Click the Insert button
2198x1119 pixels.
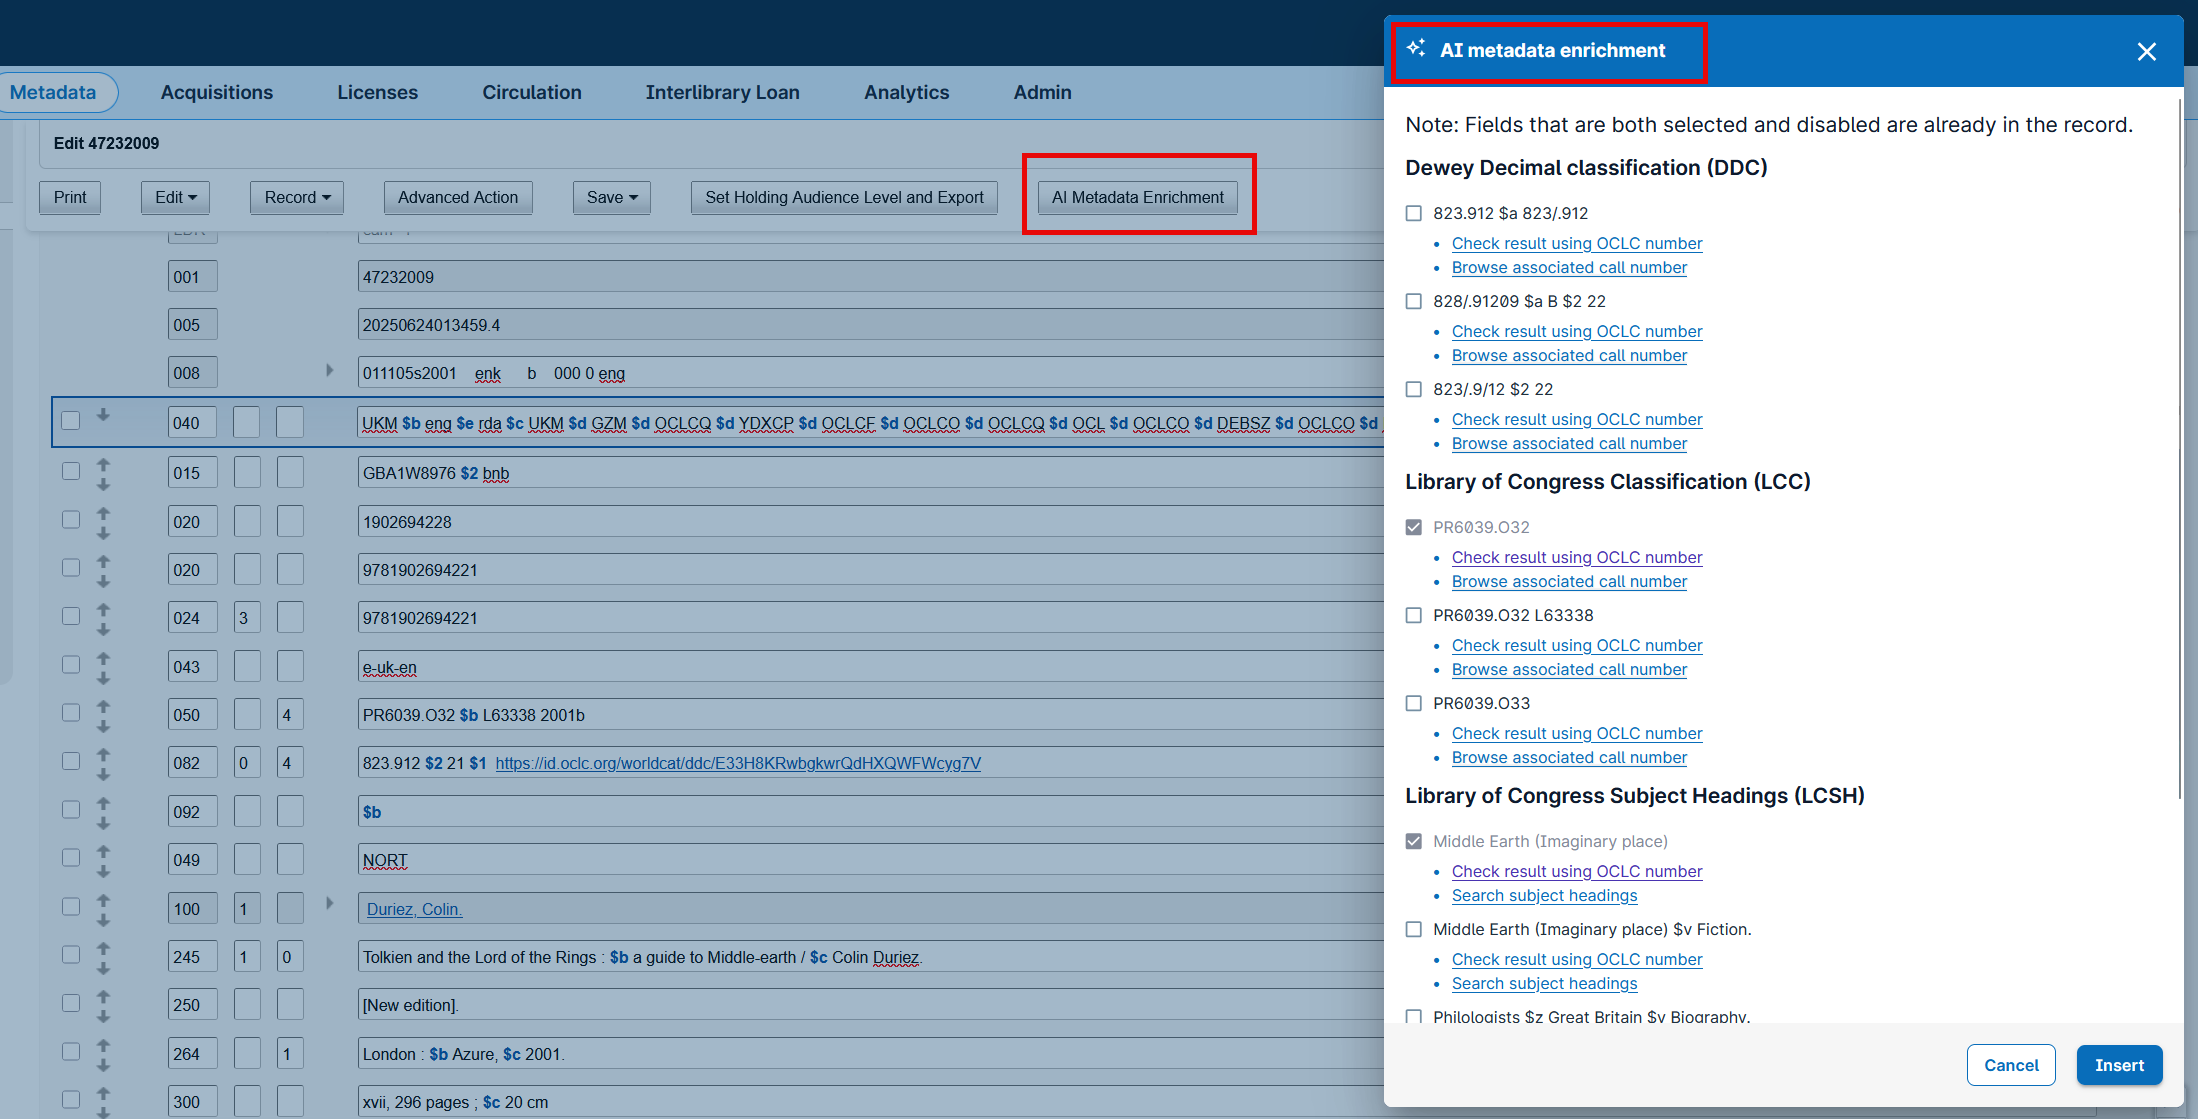tap(2119, 1065)
